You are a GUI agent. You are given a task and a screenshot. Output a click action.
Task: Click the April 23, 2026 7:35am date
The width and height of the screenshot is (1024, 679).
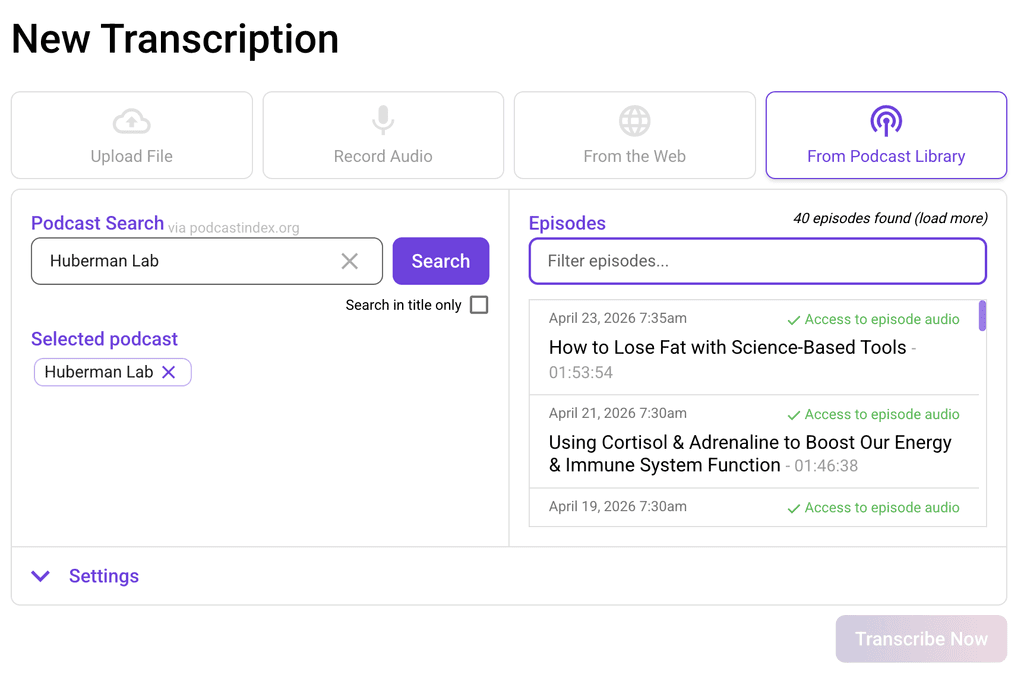[x=618, y=318]
